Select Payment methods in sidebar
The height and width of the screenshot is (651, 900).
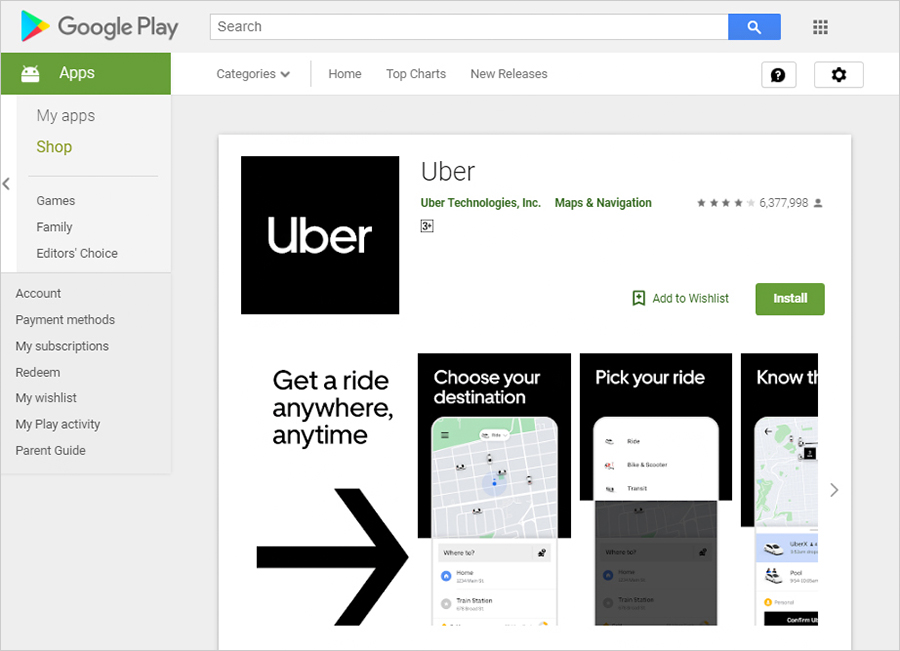[x=65, y=320]
